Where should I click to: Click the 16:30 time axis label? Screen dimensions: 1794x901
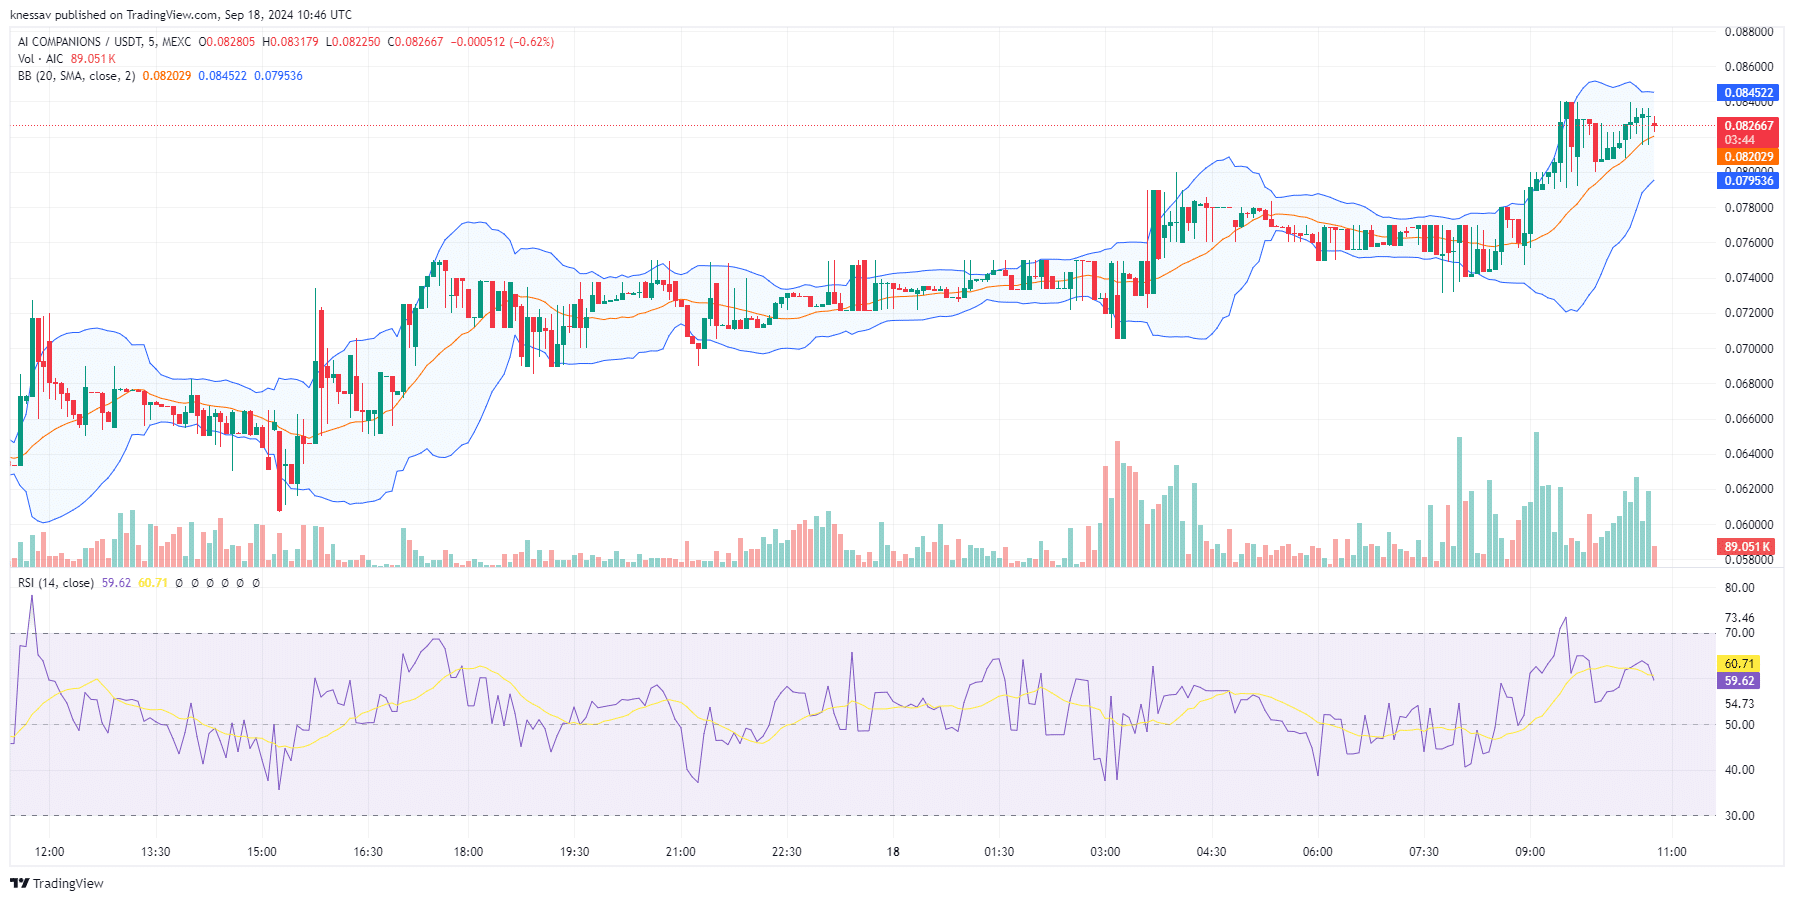368,852
